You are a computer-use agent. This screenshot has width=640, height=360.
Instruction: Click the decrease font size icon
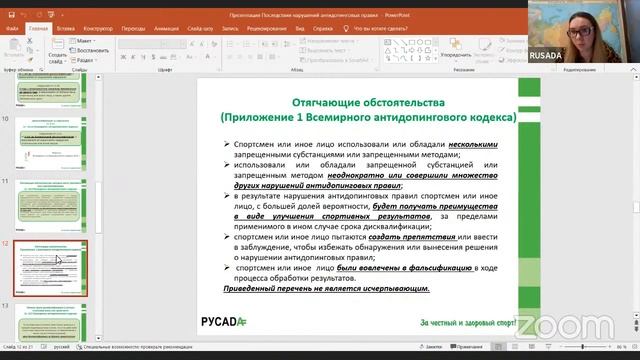coord(202,44)
